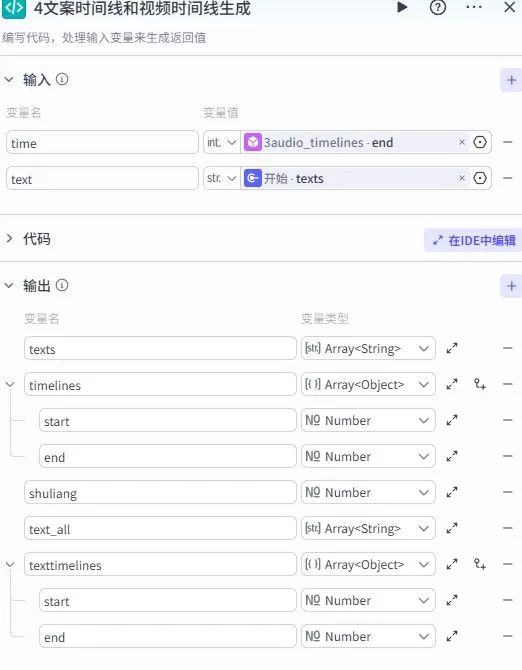522x670 pixels.
Task: Remove the timelines output variable
Action: coord(507,384)
